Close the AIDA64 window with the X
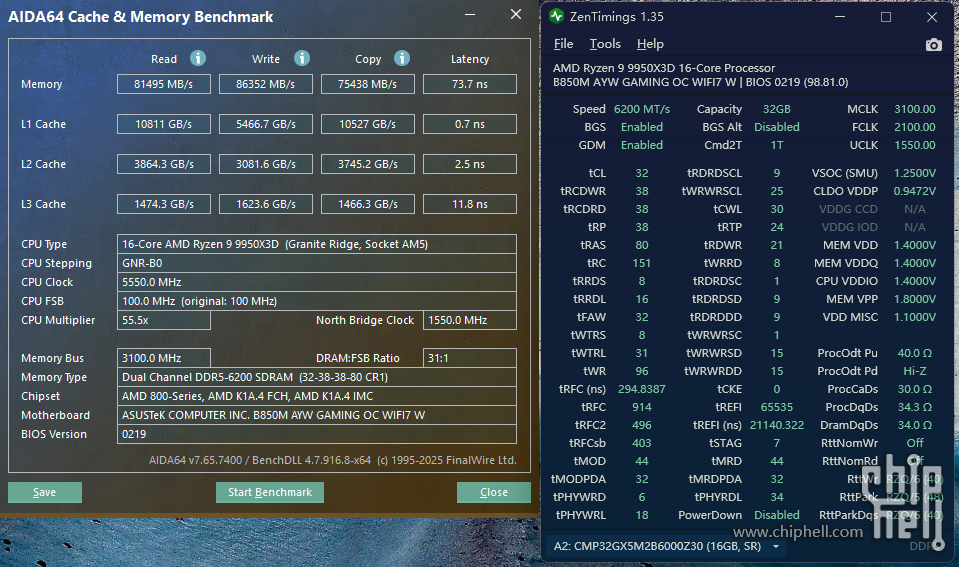Viewport: 959px width, 567px height. coord(516,15)
